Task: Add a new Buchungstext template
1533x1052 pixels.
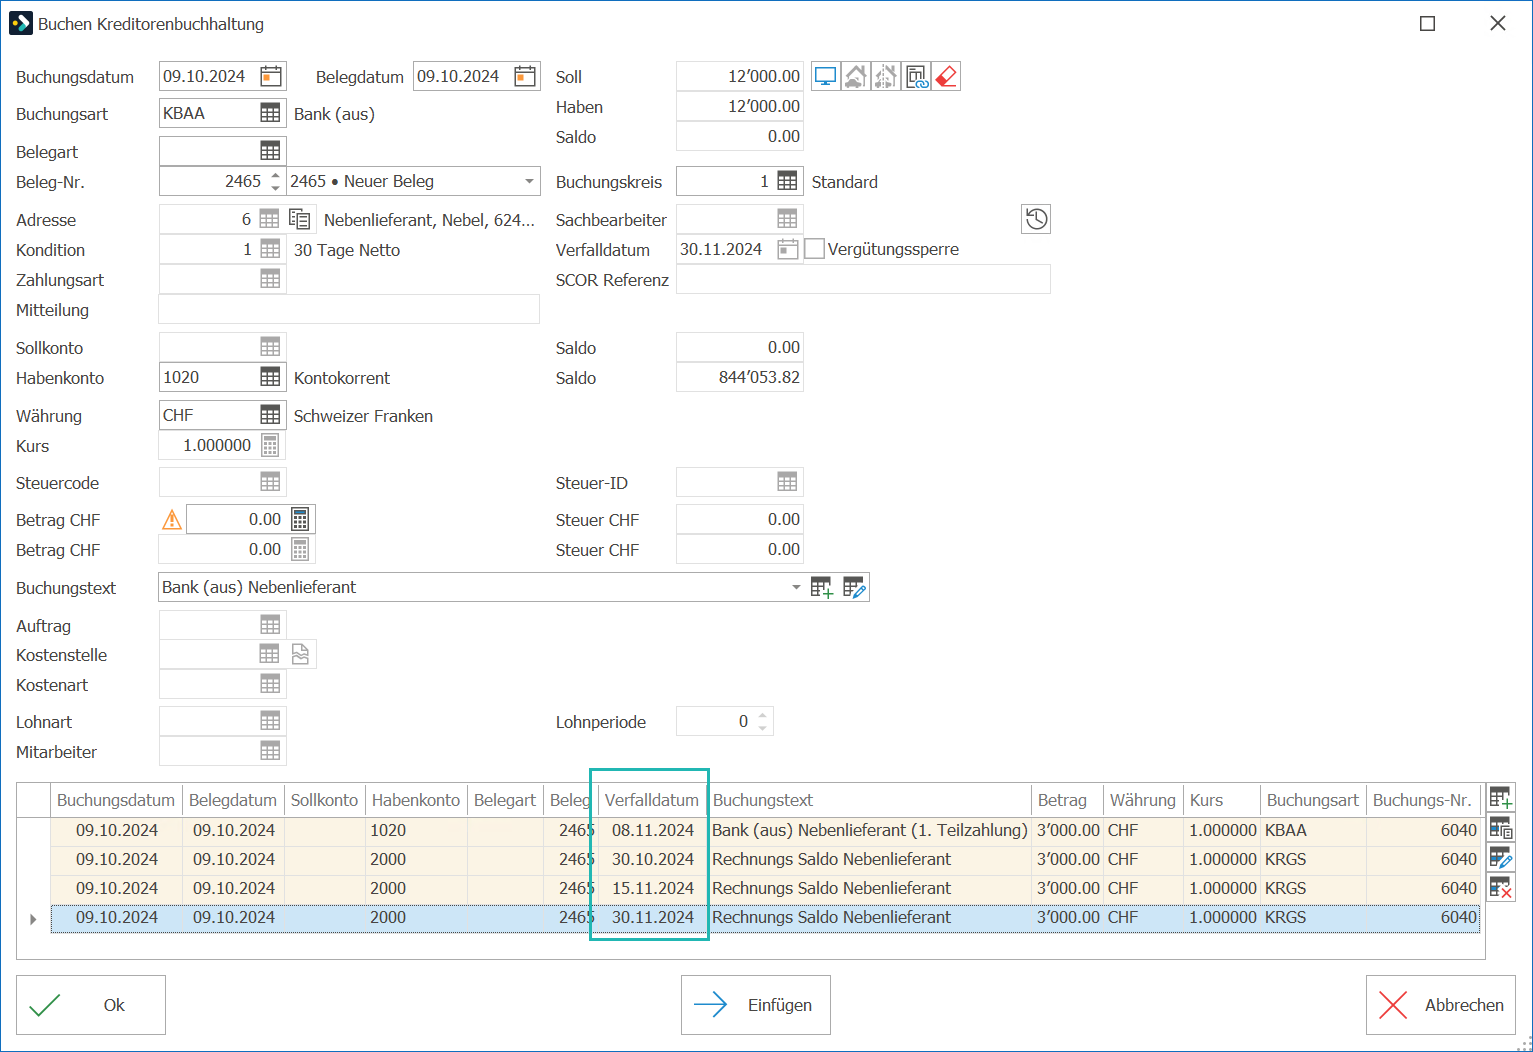Action: click(822, 588)
